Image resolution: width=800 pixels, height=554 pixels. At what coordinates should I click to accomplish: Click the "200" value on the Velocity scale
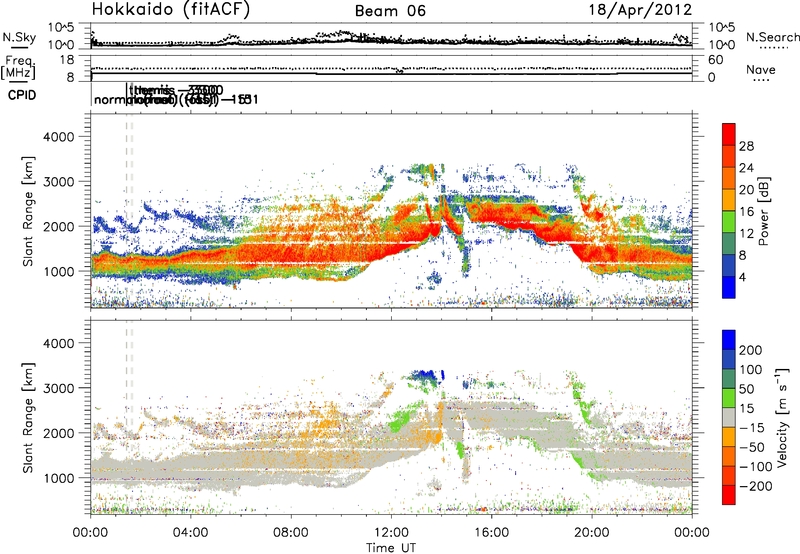[x=751, y=350]
